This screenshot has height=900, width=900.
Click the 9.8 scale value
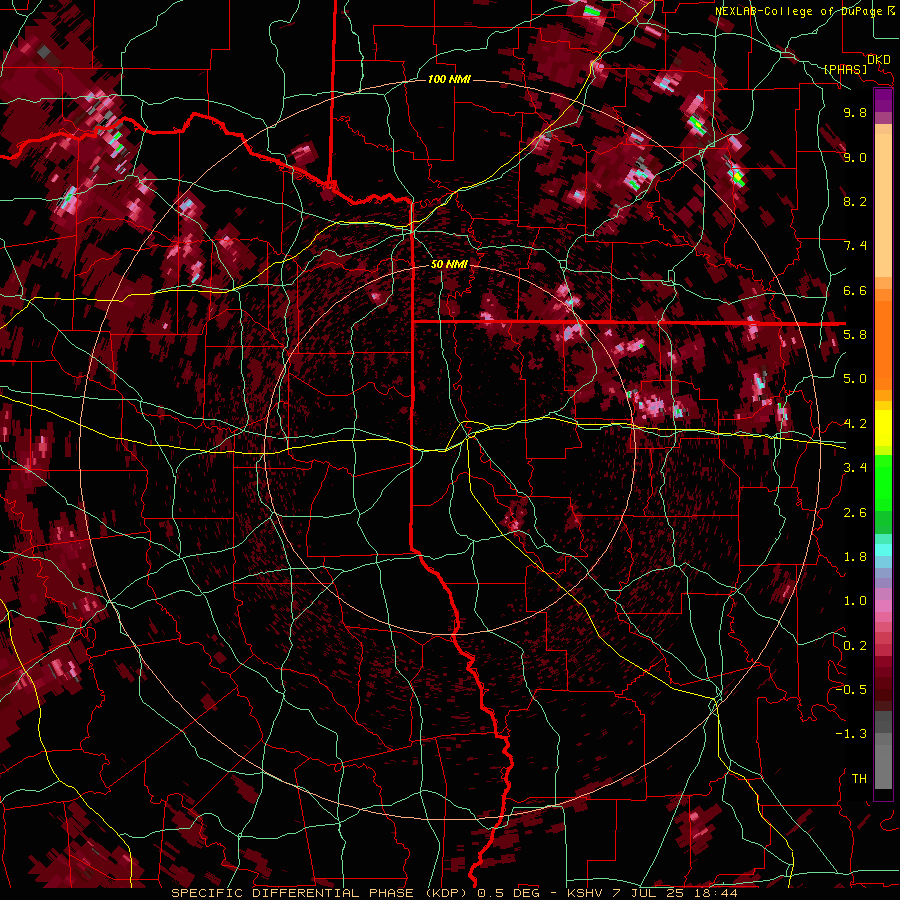tap(855, 112)
